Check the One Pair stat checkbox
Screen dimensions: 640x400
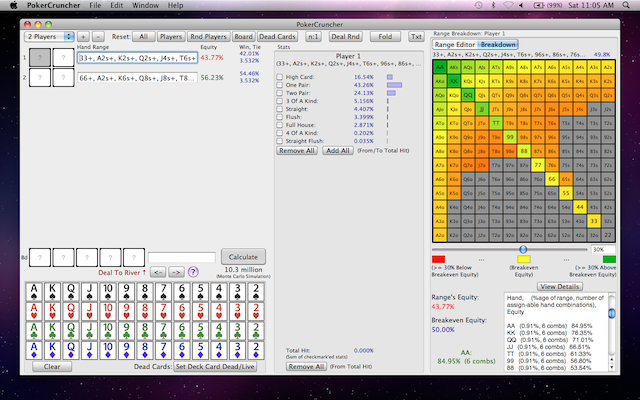point(280,85)
